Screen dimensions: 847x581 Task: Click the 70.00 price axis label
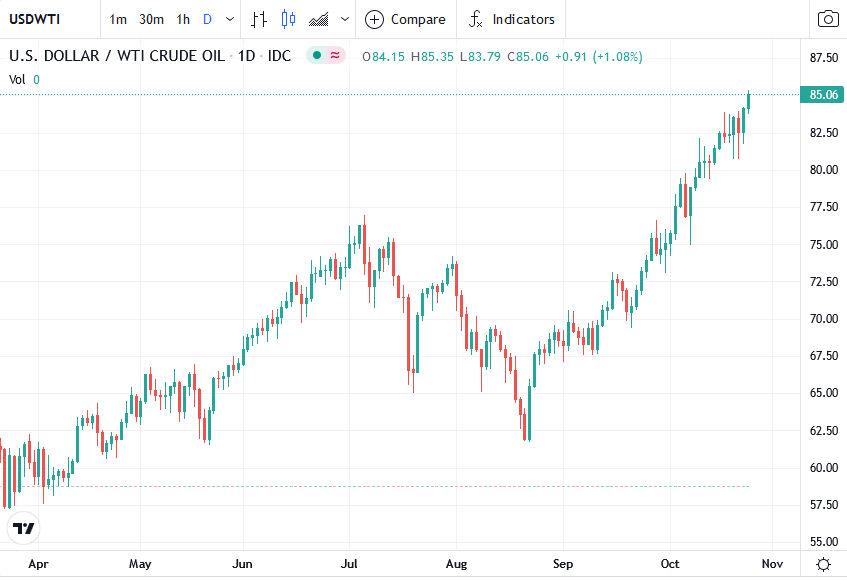[x=824, y=319]
